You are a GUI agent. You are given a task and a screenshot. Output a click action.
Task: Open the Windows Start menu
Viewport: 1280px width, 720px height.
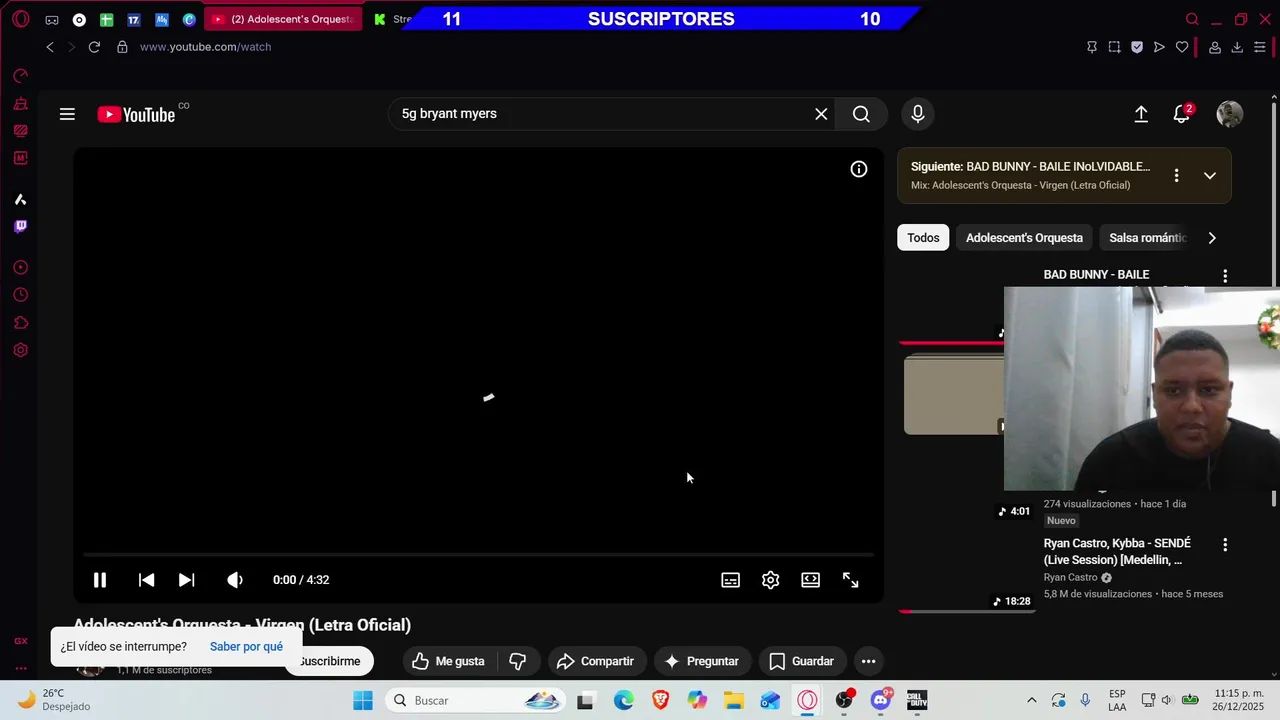coord(363,700)
